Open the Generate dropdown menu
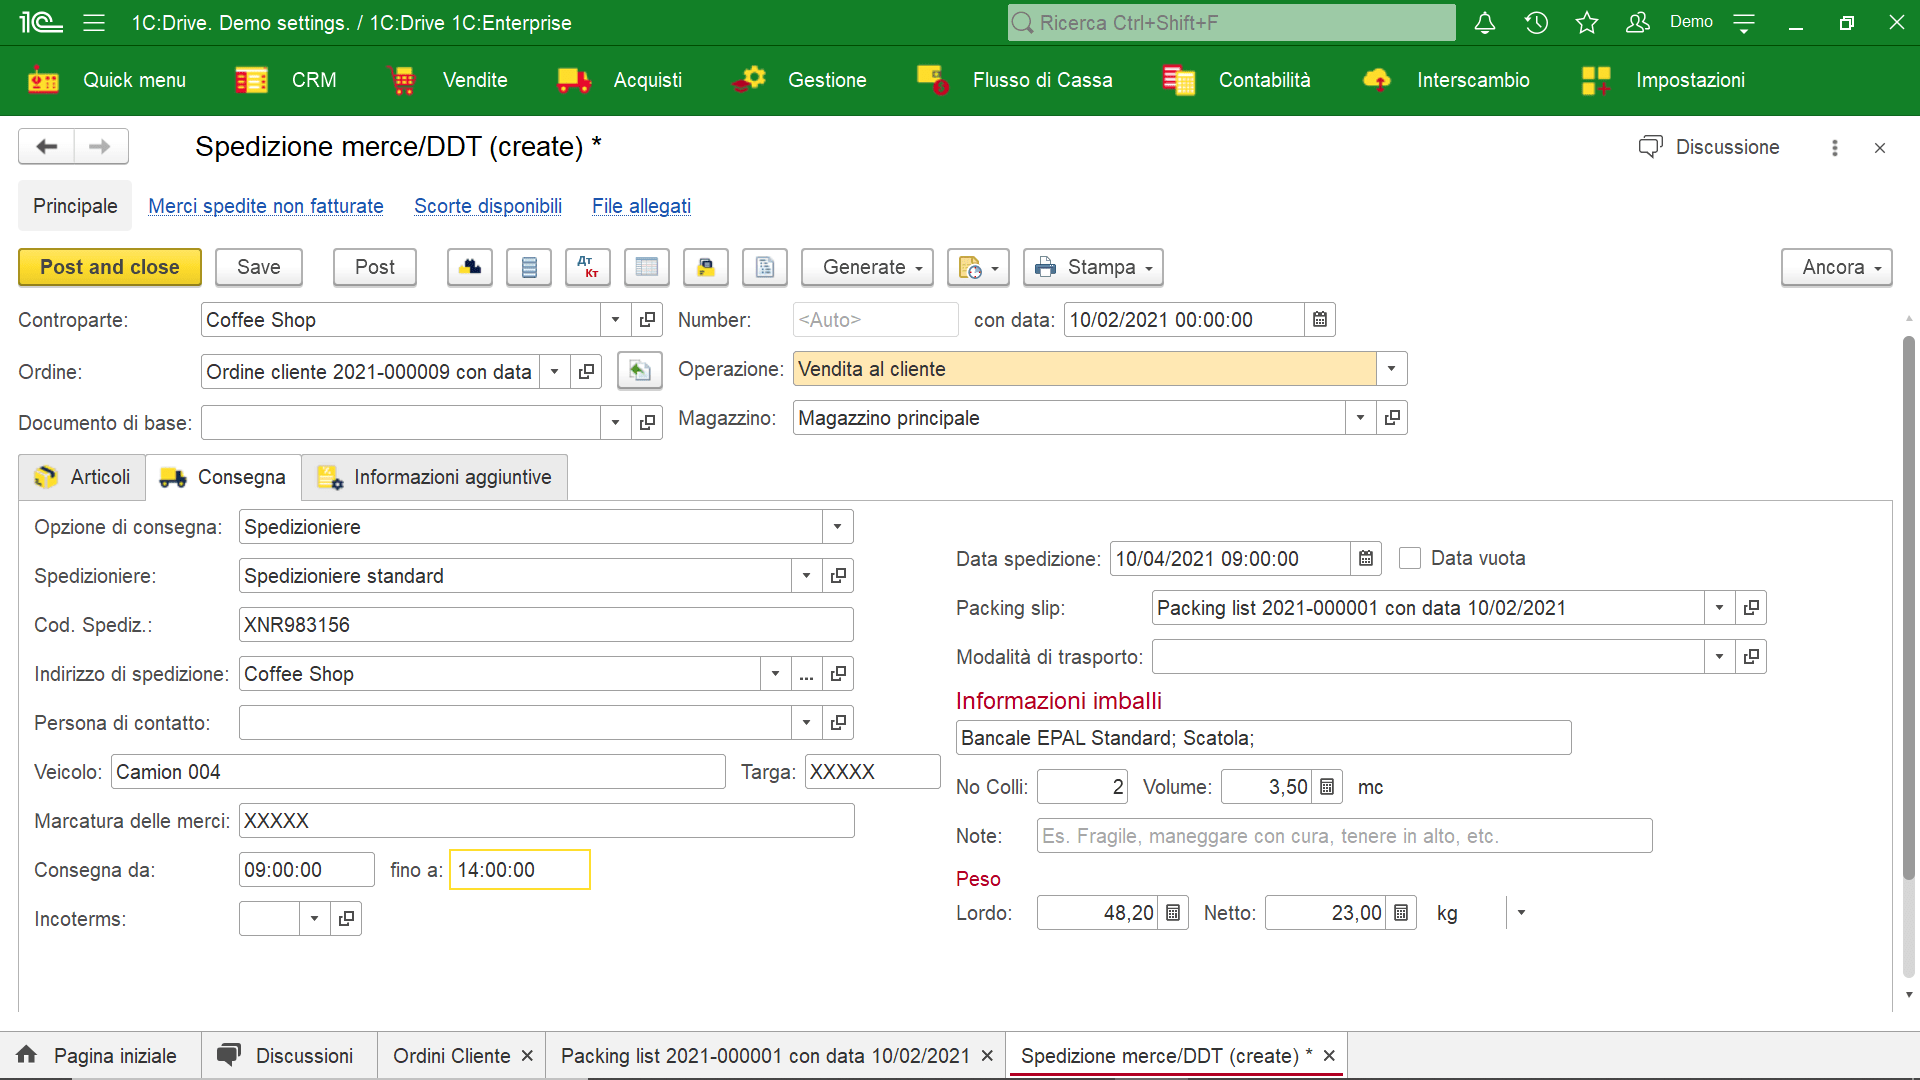Viewport: 1920px width, 1080px height. tap(870, 266)
